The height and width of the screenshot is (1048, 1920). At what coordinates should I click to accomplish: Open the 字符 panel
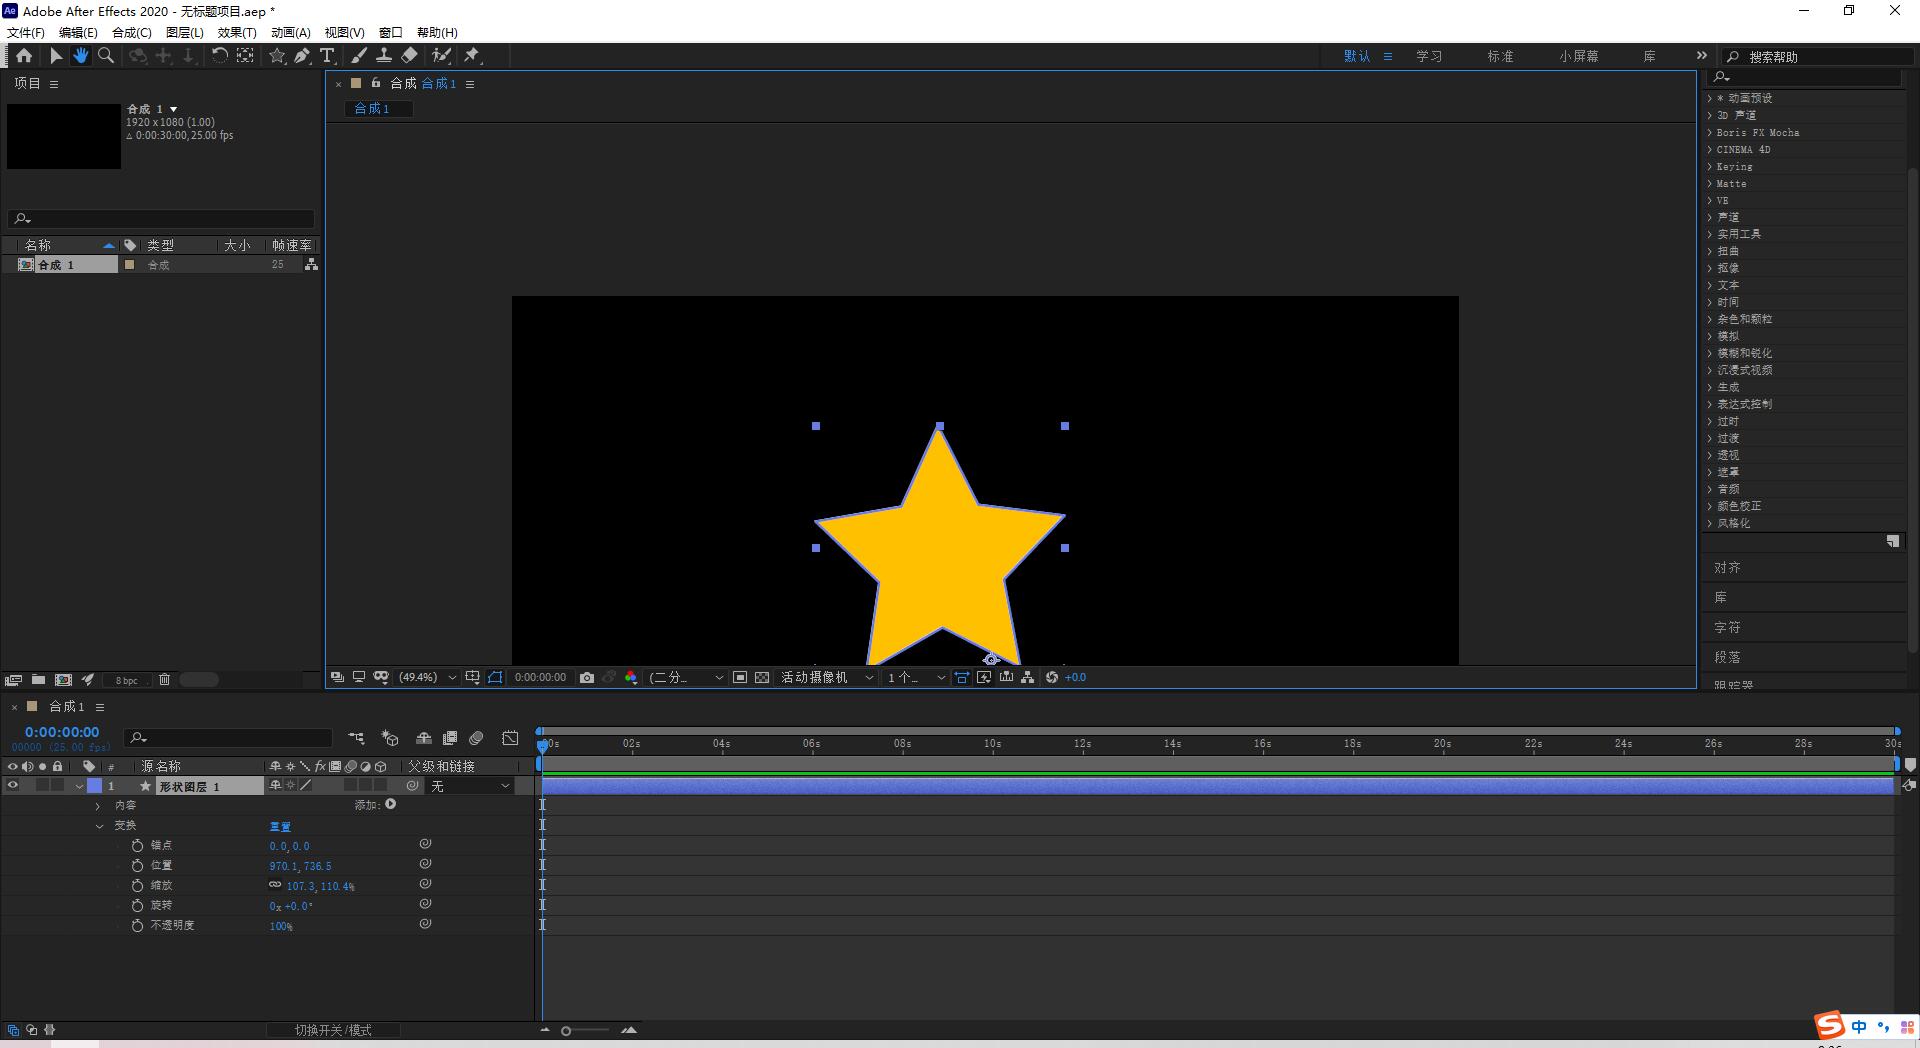1727,627
